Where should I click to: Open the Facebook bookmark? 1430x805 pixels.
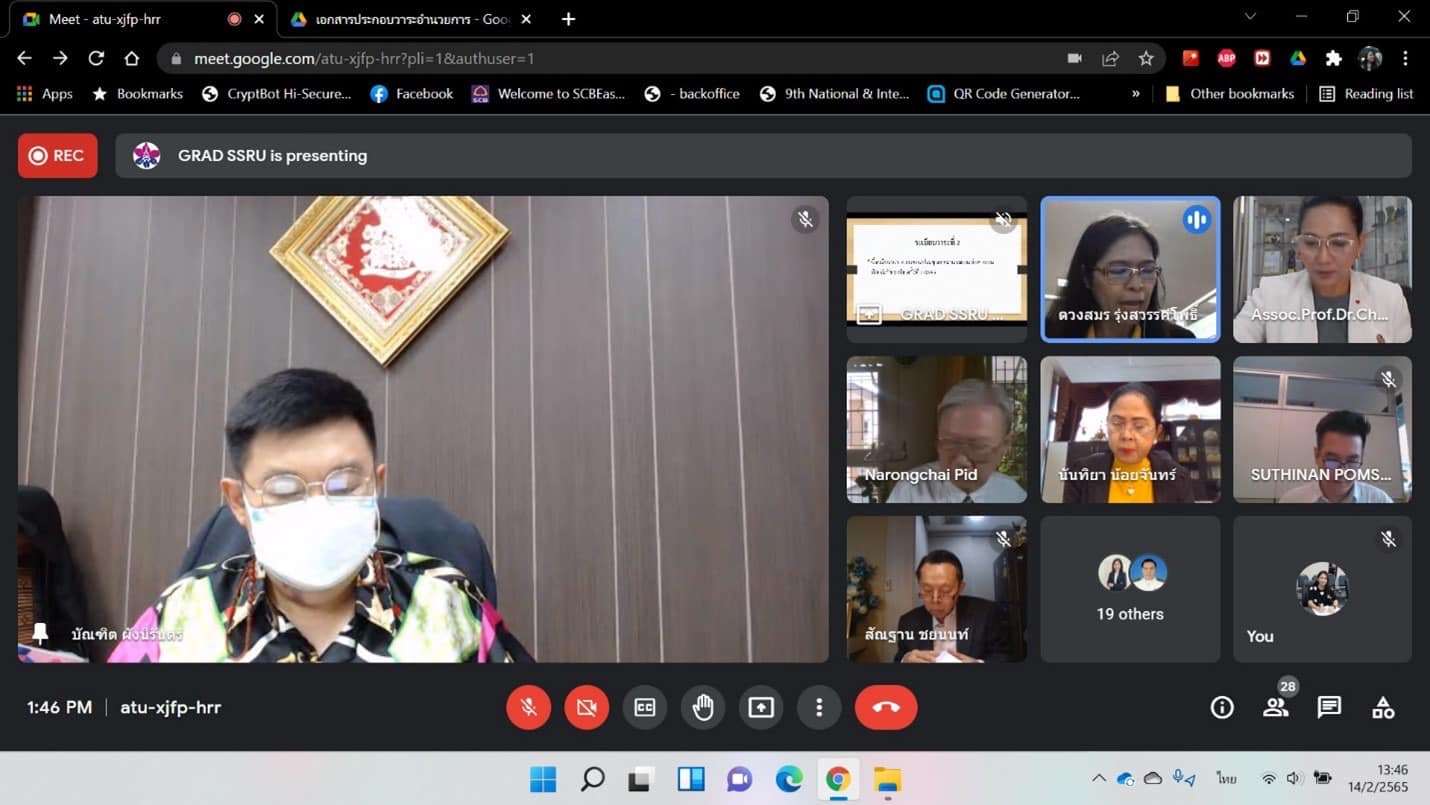412,93
